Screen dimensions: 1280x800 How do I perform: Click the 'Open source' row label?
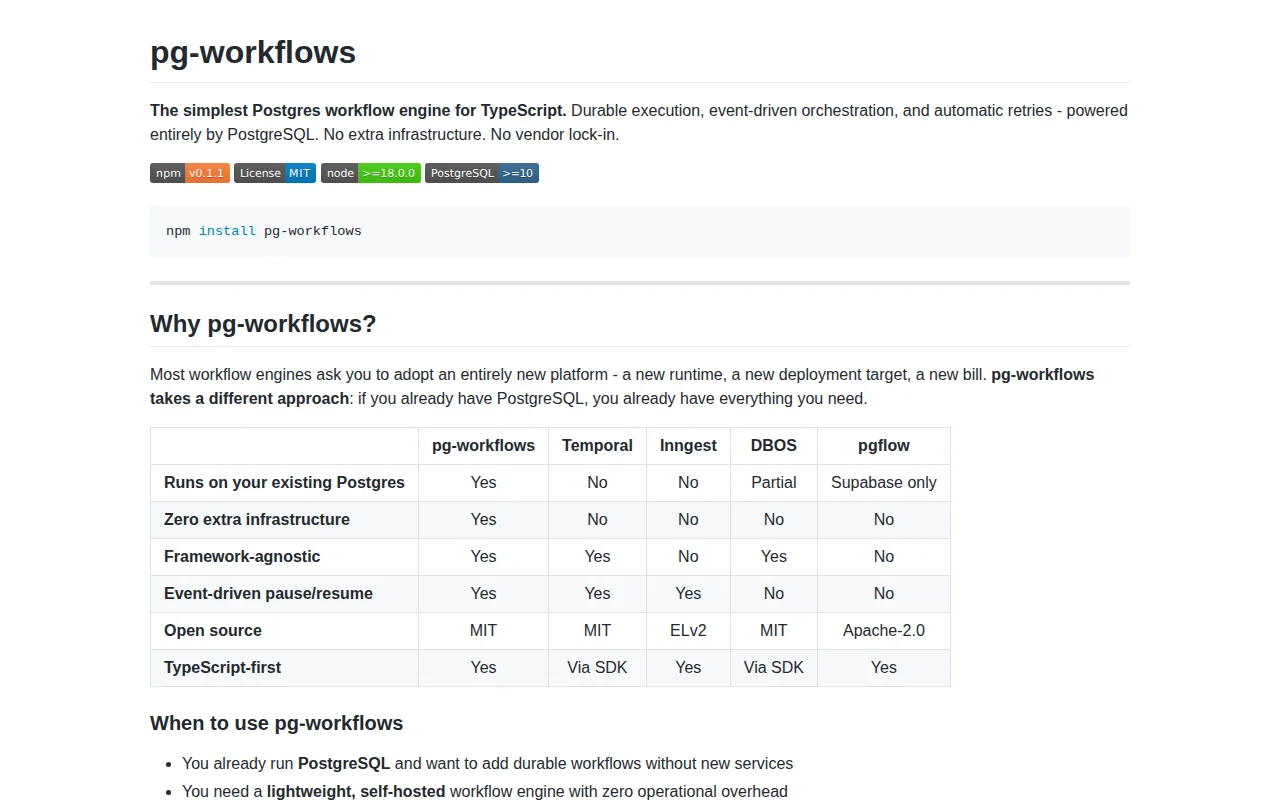(x=213, y=631)
